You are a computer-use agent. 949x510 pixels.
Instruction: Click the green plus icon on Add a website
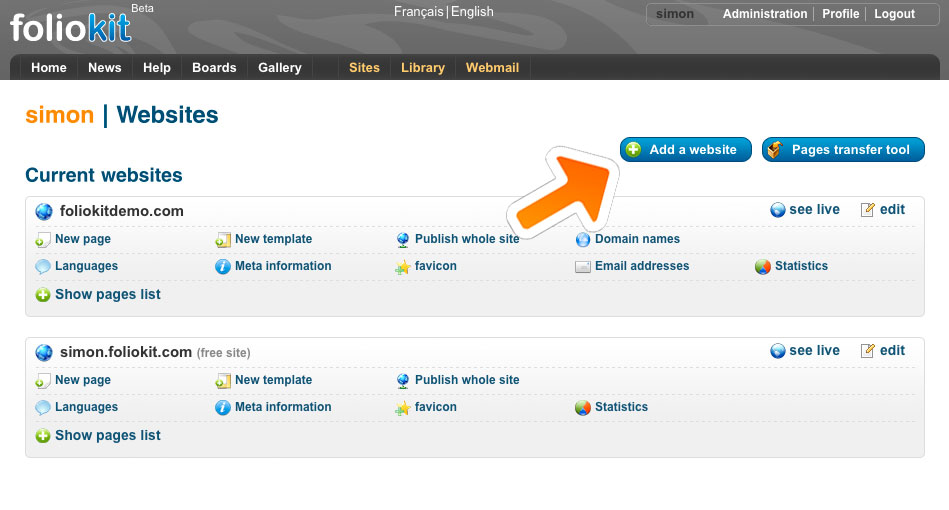633,149
